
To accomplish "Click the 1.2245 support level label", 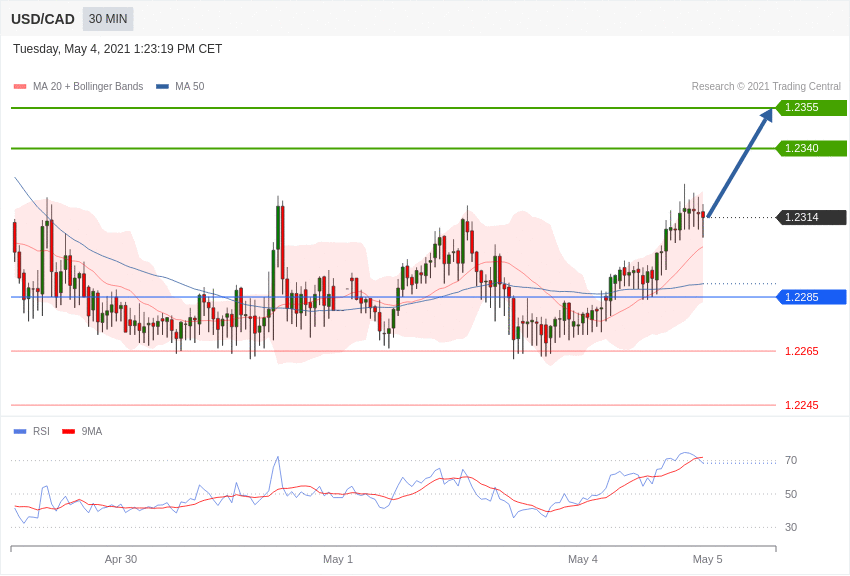I will coord(802,405).
